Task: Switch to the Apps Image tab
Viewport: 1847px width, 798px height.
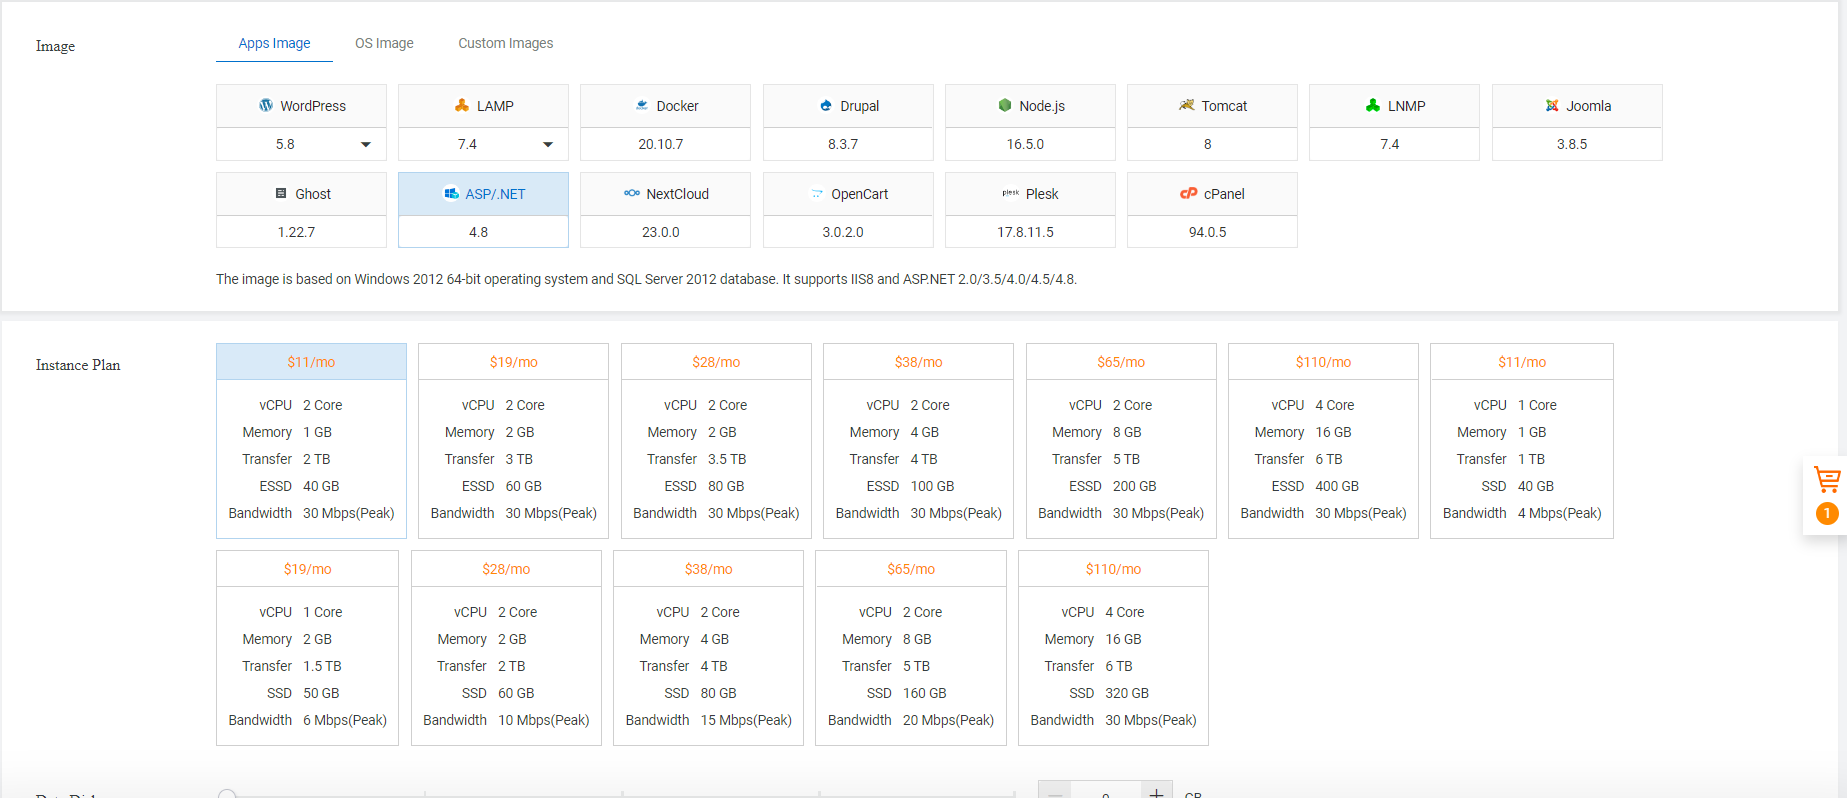Action: (x=274, y=43)
